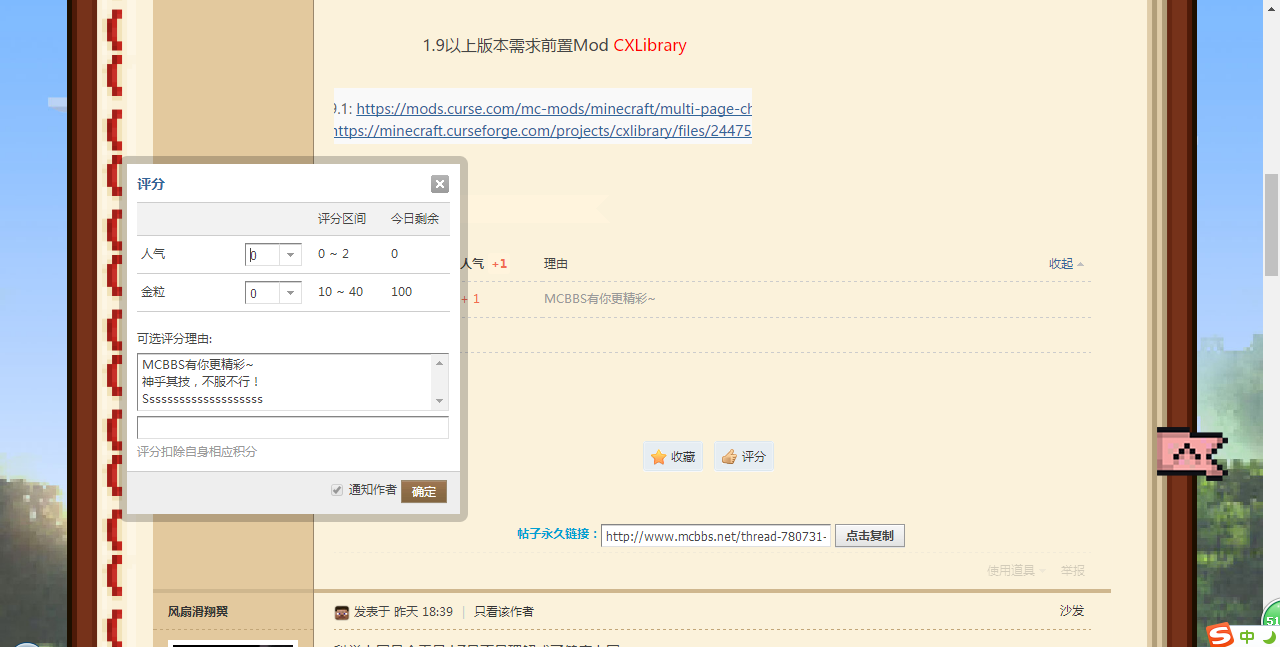Open the mods.curse.com multi-page link

(554, 109)
